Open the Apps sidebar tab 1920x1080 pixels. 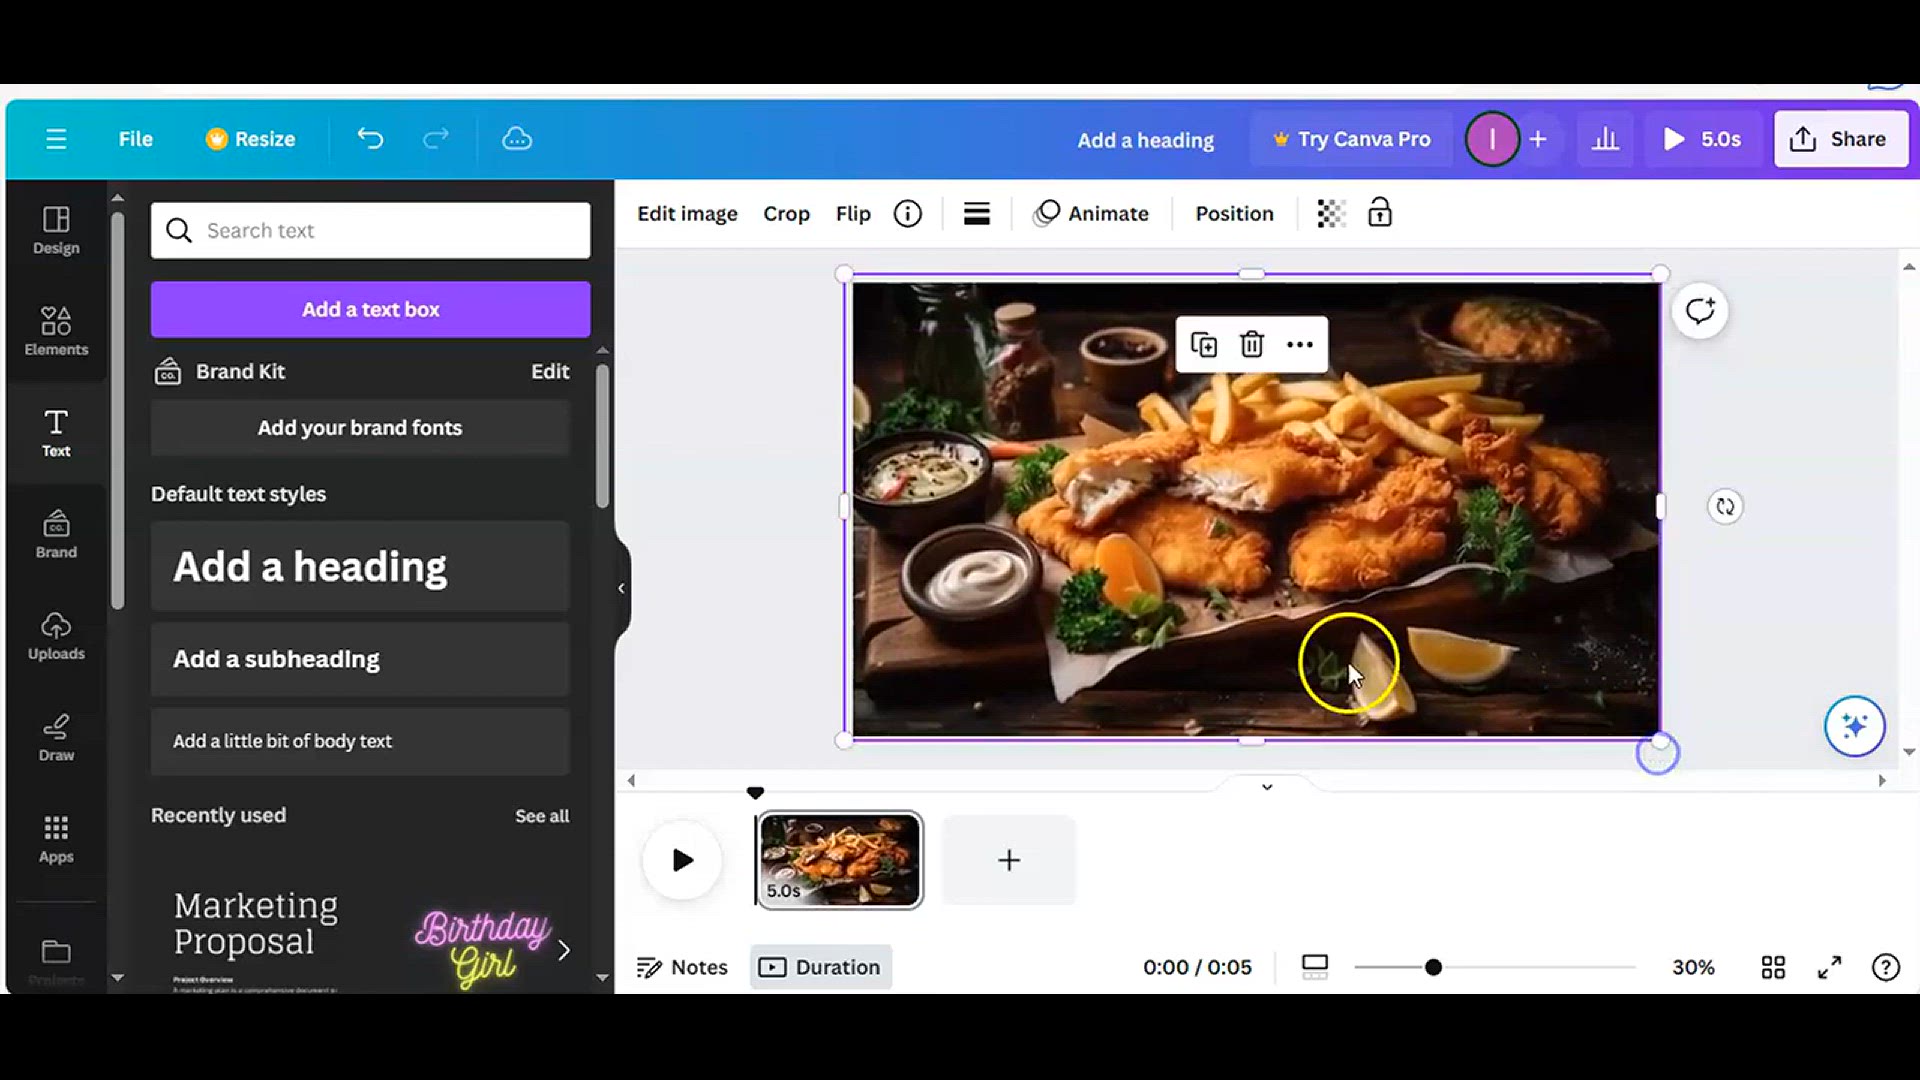coord(56,839)
